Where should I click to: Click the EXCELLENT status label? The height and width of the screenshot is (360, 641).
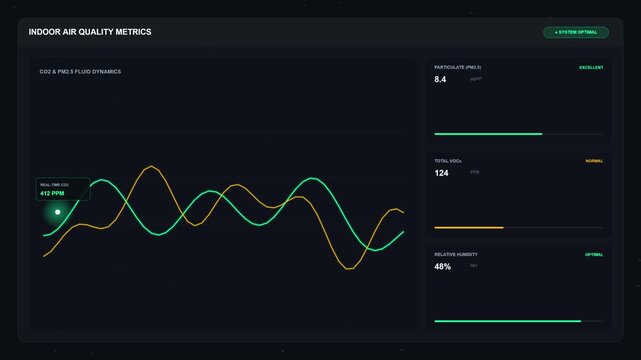pyautogui.click(x=591, y=67)
